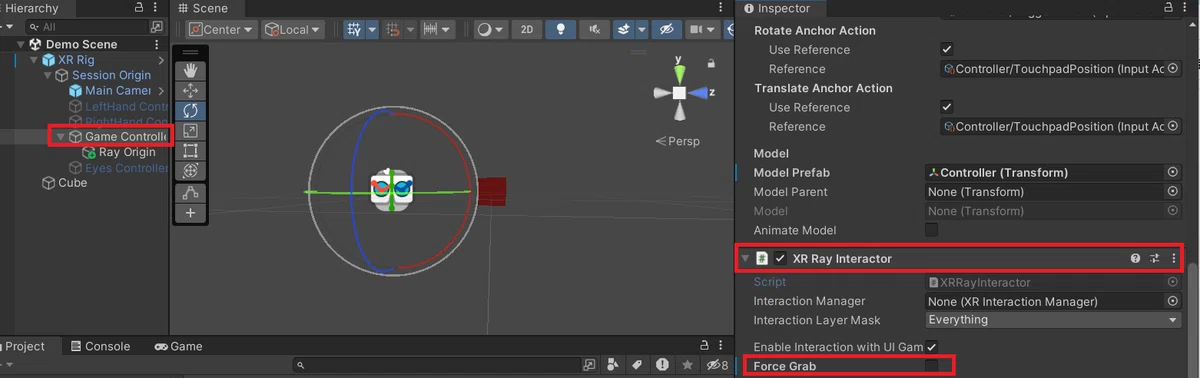Open Local handle rotation dropdown
Viewport: 1200px width, 378px height.
click(292, 30)
